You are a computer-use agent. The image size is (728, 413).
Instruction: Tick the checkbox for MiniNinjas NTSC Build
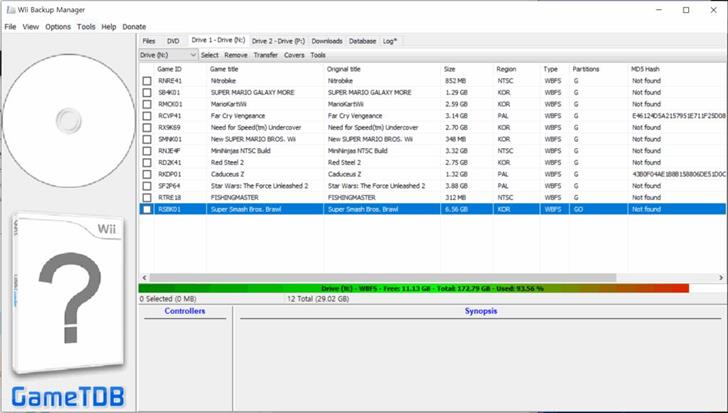point(147,151)
